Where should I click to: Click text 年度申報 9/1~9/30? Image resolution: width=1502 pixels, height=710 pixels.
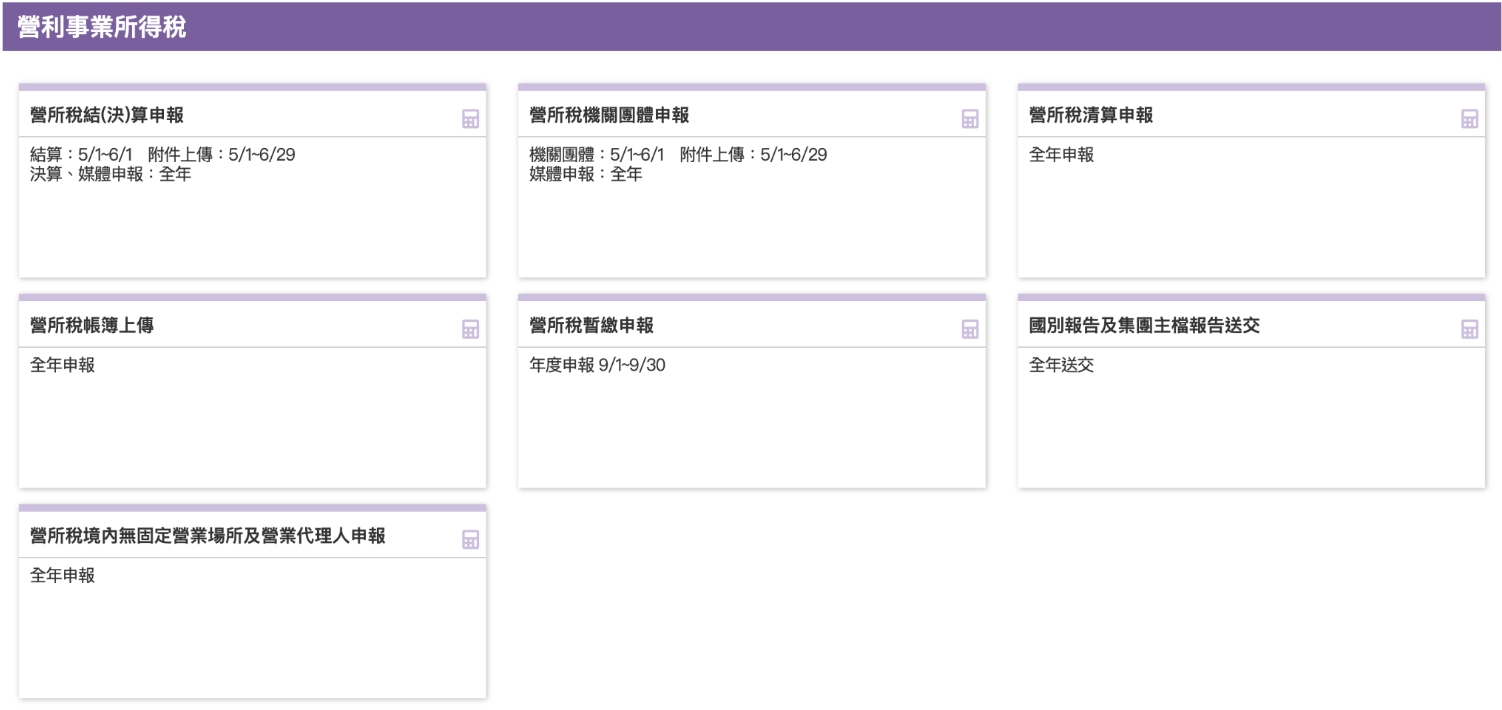597,365
